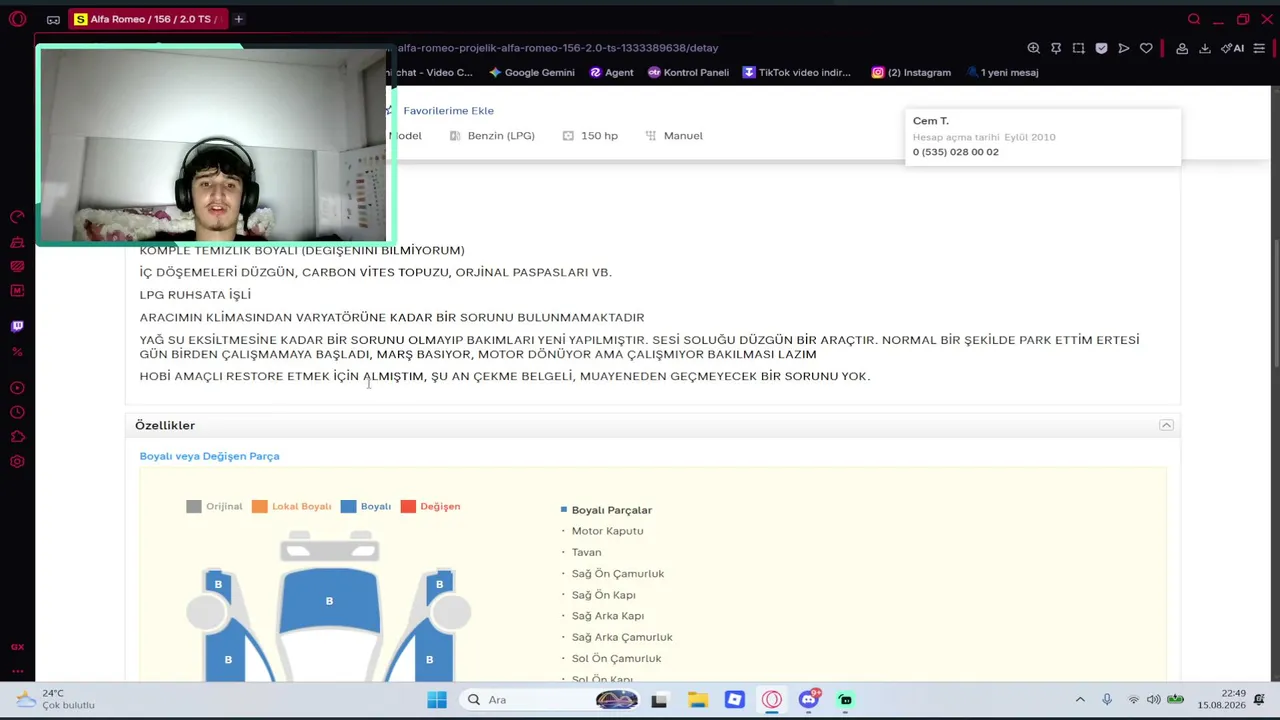The height and width of the screenshot is (720, 1280).
Task: Open the ad blocker shield icon
Action: (x=1101, y=48)
